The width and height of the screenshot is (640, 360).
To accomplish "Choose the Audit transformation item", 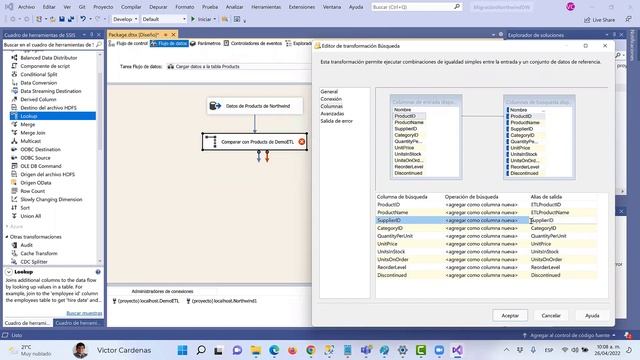I will point(27,245).
